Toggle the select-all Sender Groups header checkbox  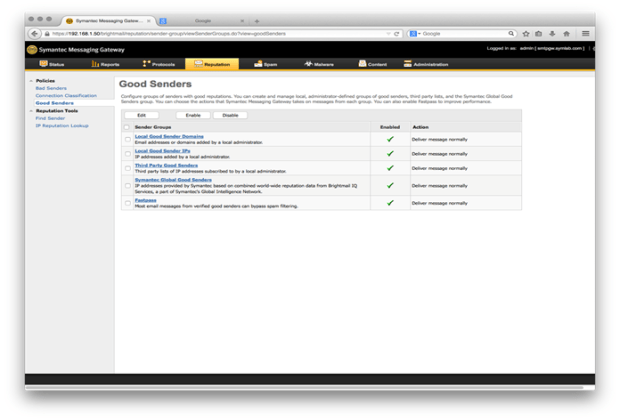coord(127,127)
